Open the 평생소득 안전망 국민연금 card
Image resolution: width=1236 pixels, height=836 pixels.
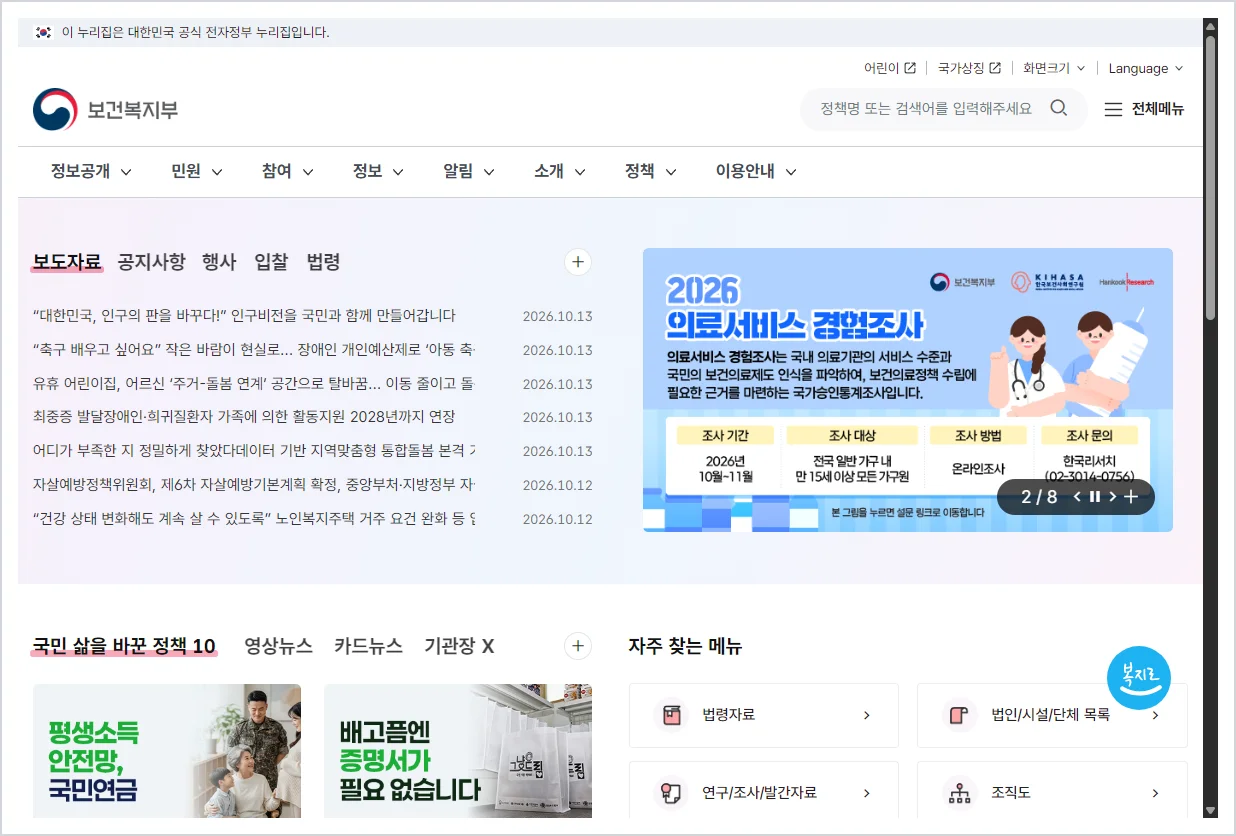click(167, 751)
